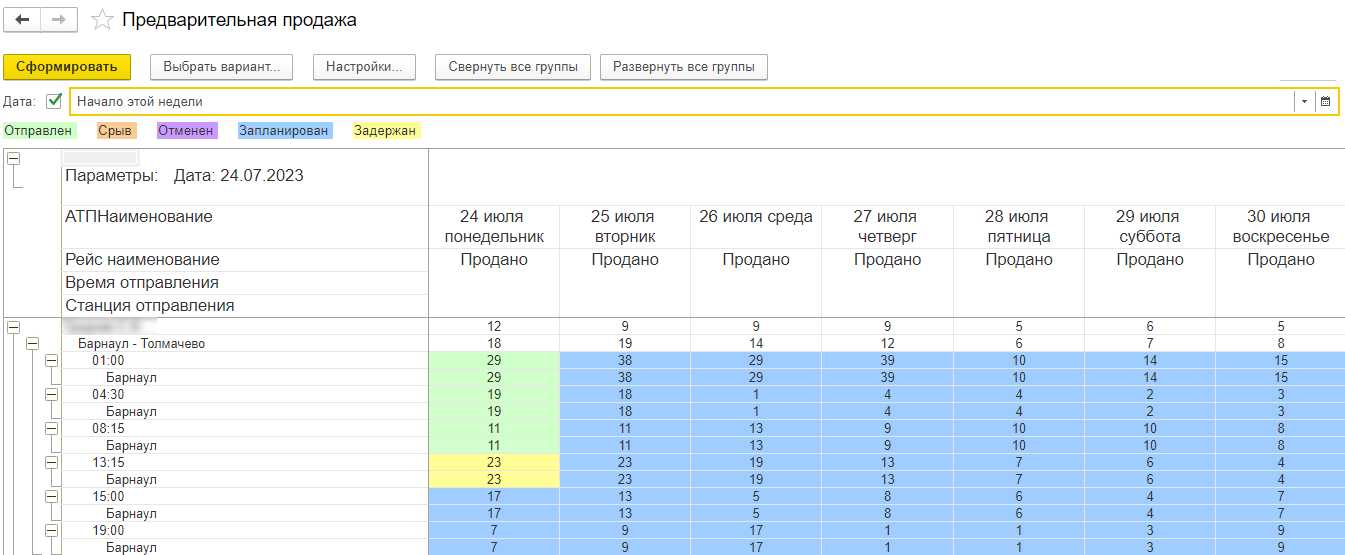Click the yellow Задержан legend label
This screenshot has height=555, width=1345.
pyautogui.click(x=386, y=130)
